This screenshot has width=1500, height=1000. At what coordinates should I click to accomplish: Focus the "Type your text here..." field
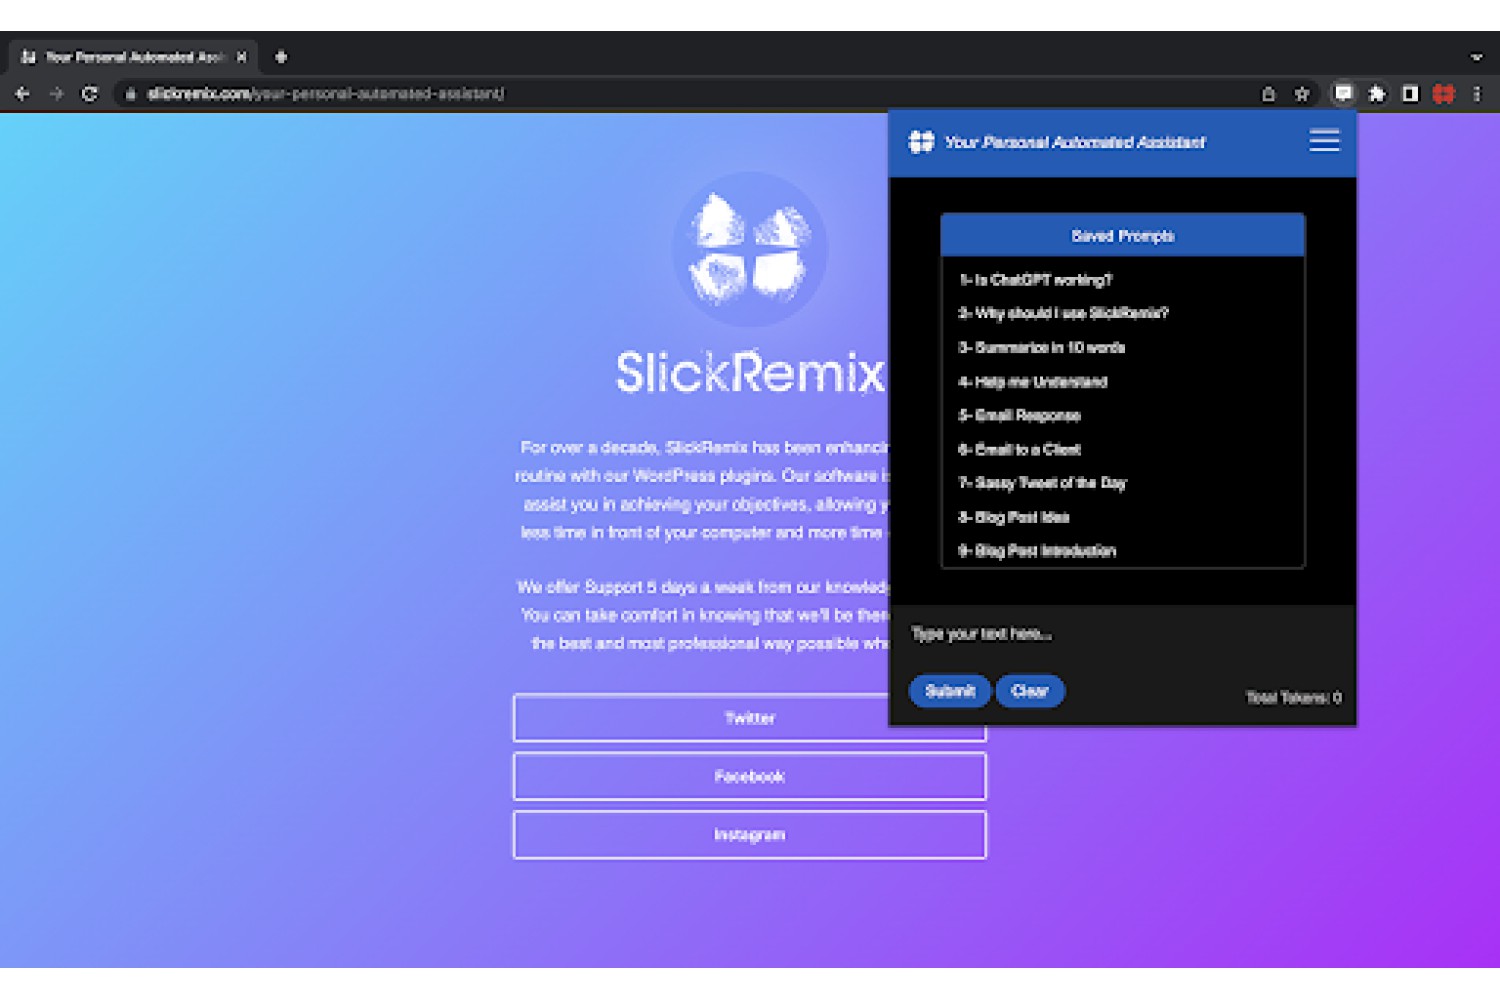click(x=1123, y=634)
